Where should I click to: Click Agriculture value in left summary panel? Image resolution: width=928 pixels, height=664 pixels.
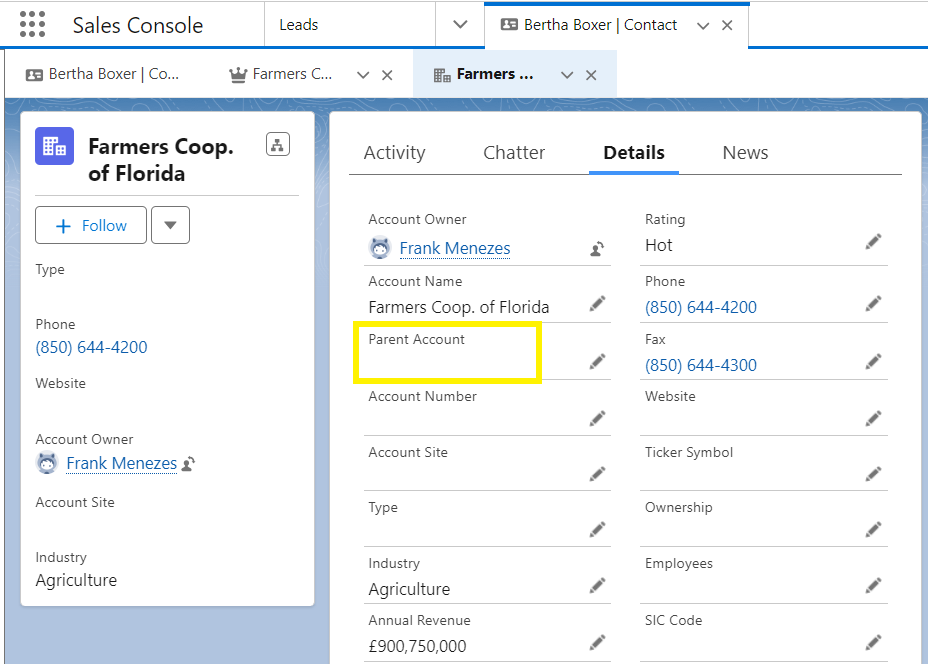coord(76,580)
